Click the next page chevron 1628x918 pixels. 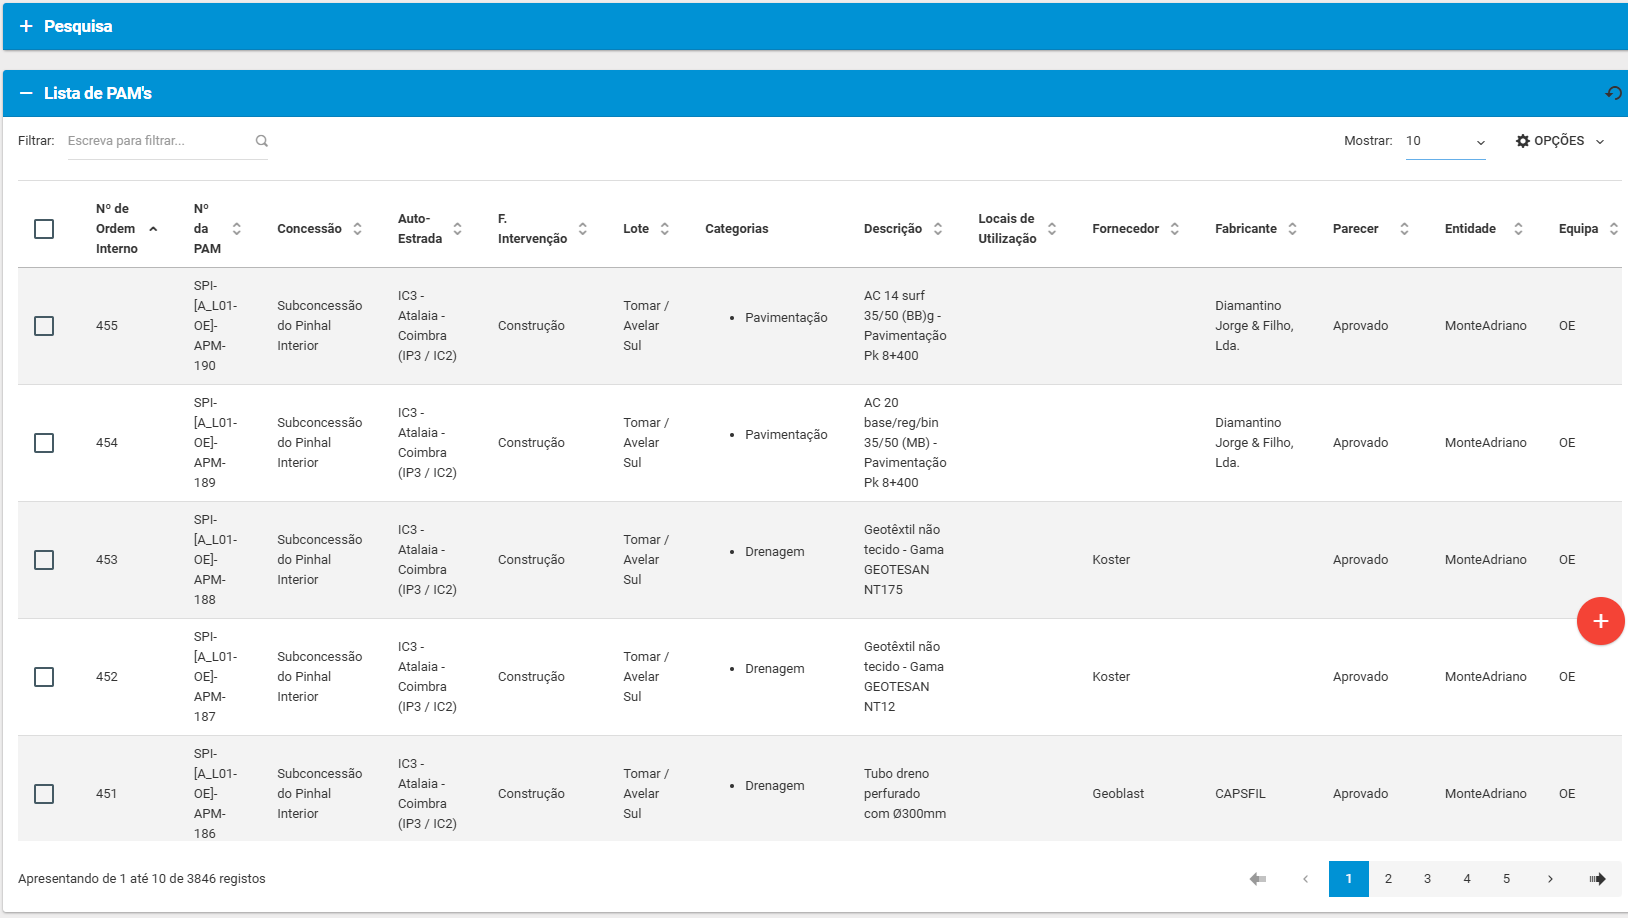[x=1550, y=879]
